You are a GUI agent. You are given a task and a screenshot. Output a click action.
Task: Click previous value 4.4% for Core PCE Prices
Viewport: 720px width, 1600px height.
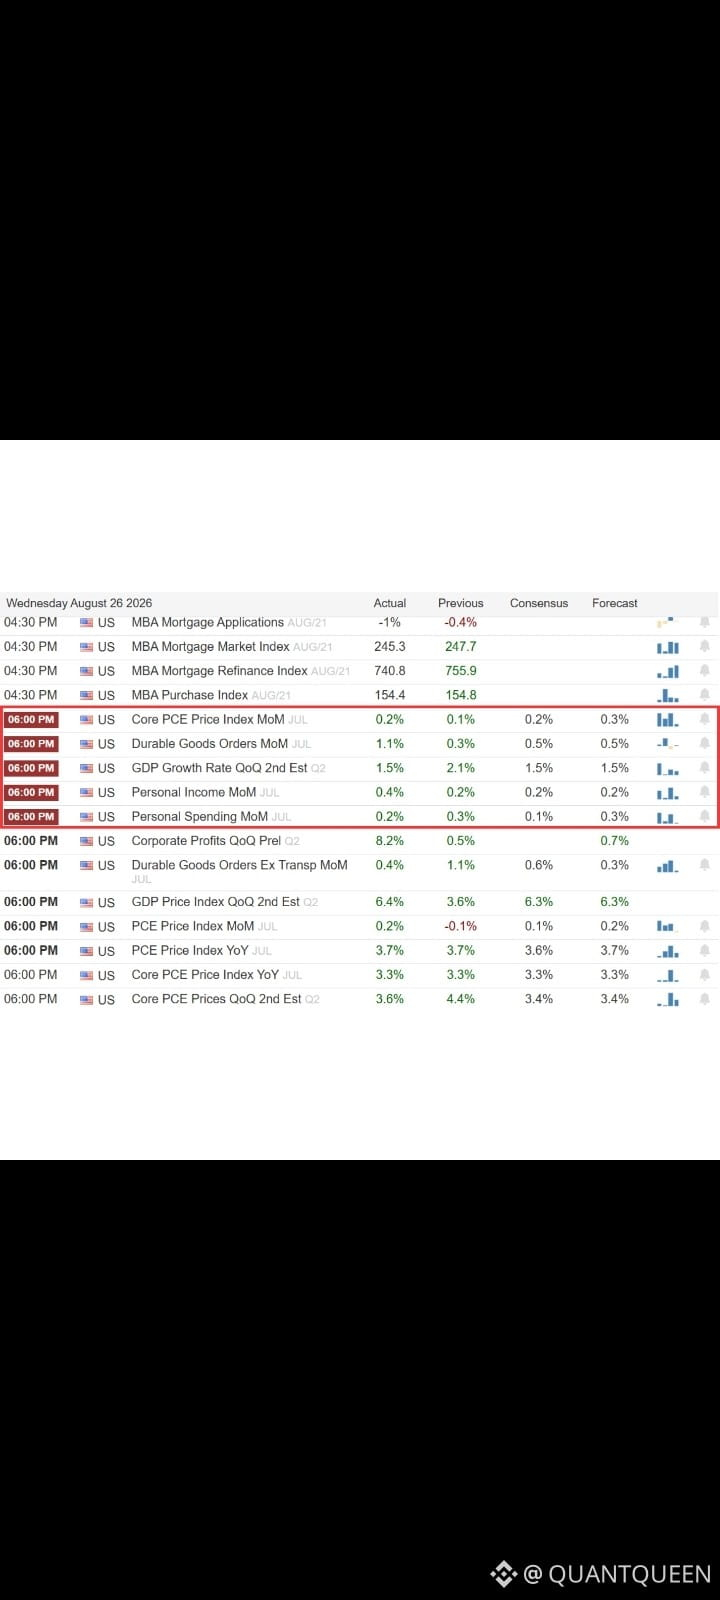point(461,999)
